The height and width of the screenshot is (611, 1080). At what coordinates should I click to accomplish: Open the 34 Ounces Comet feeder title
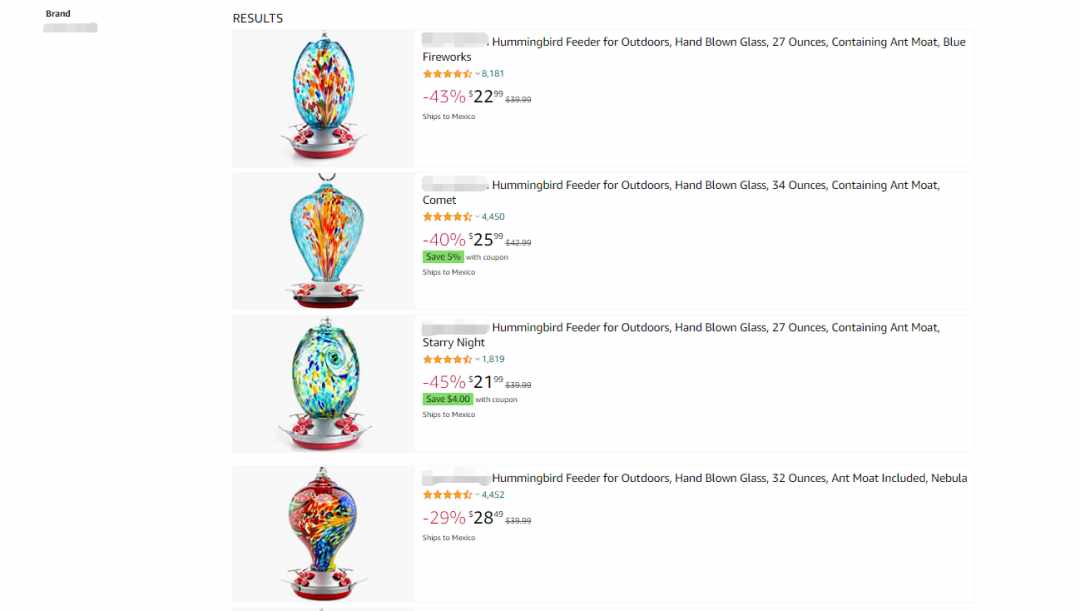click(681, 192)
